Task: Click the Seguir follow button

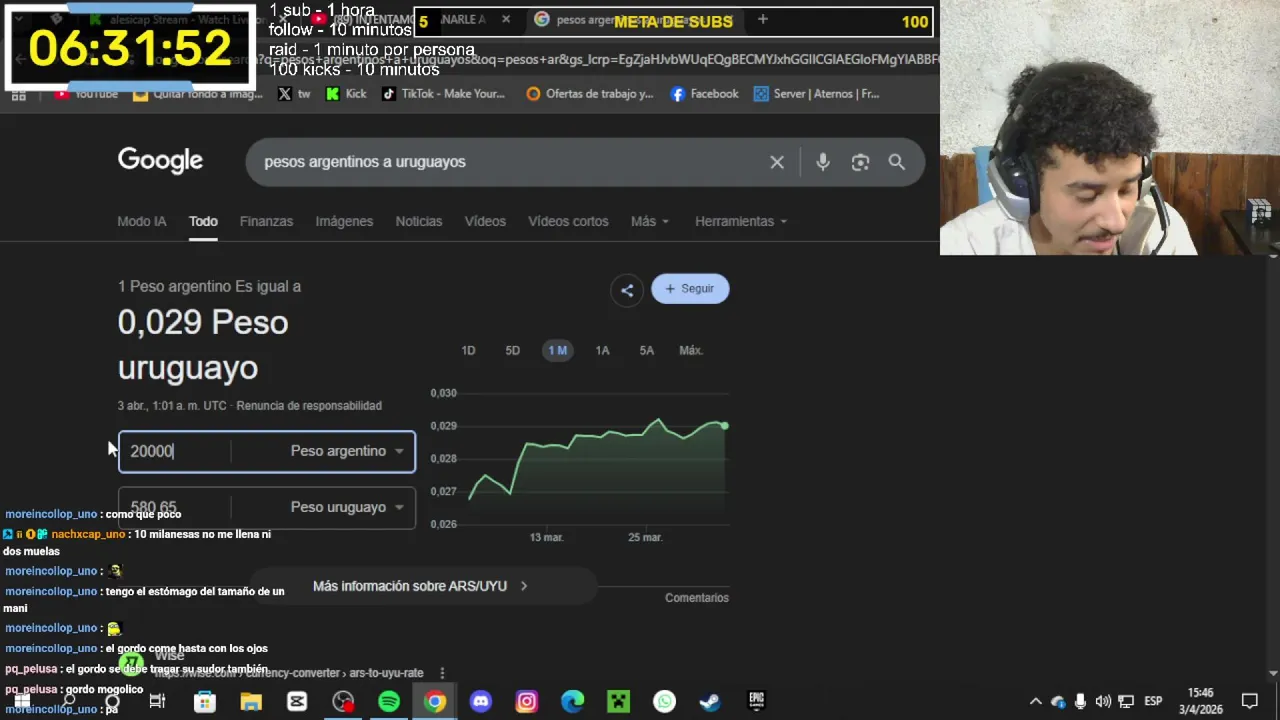Action: pyautogui.click(x=690, y=289)
